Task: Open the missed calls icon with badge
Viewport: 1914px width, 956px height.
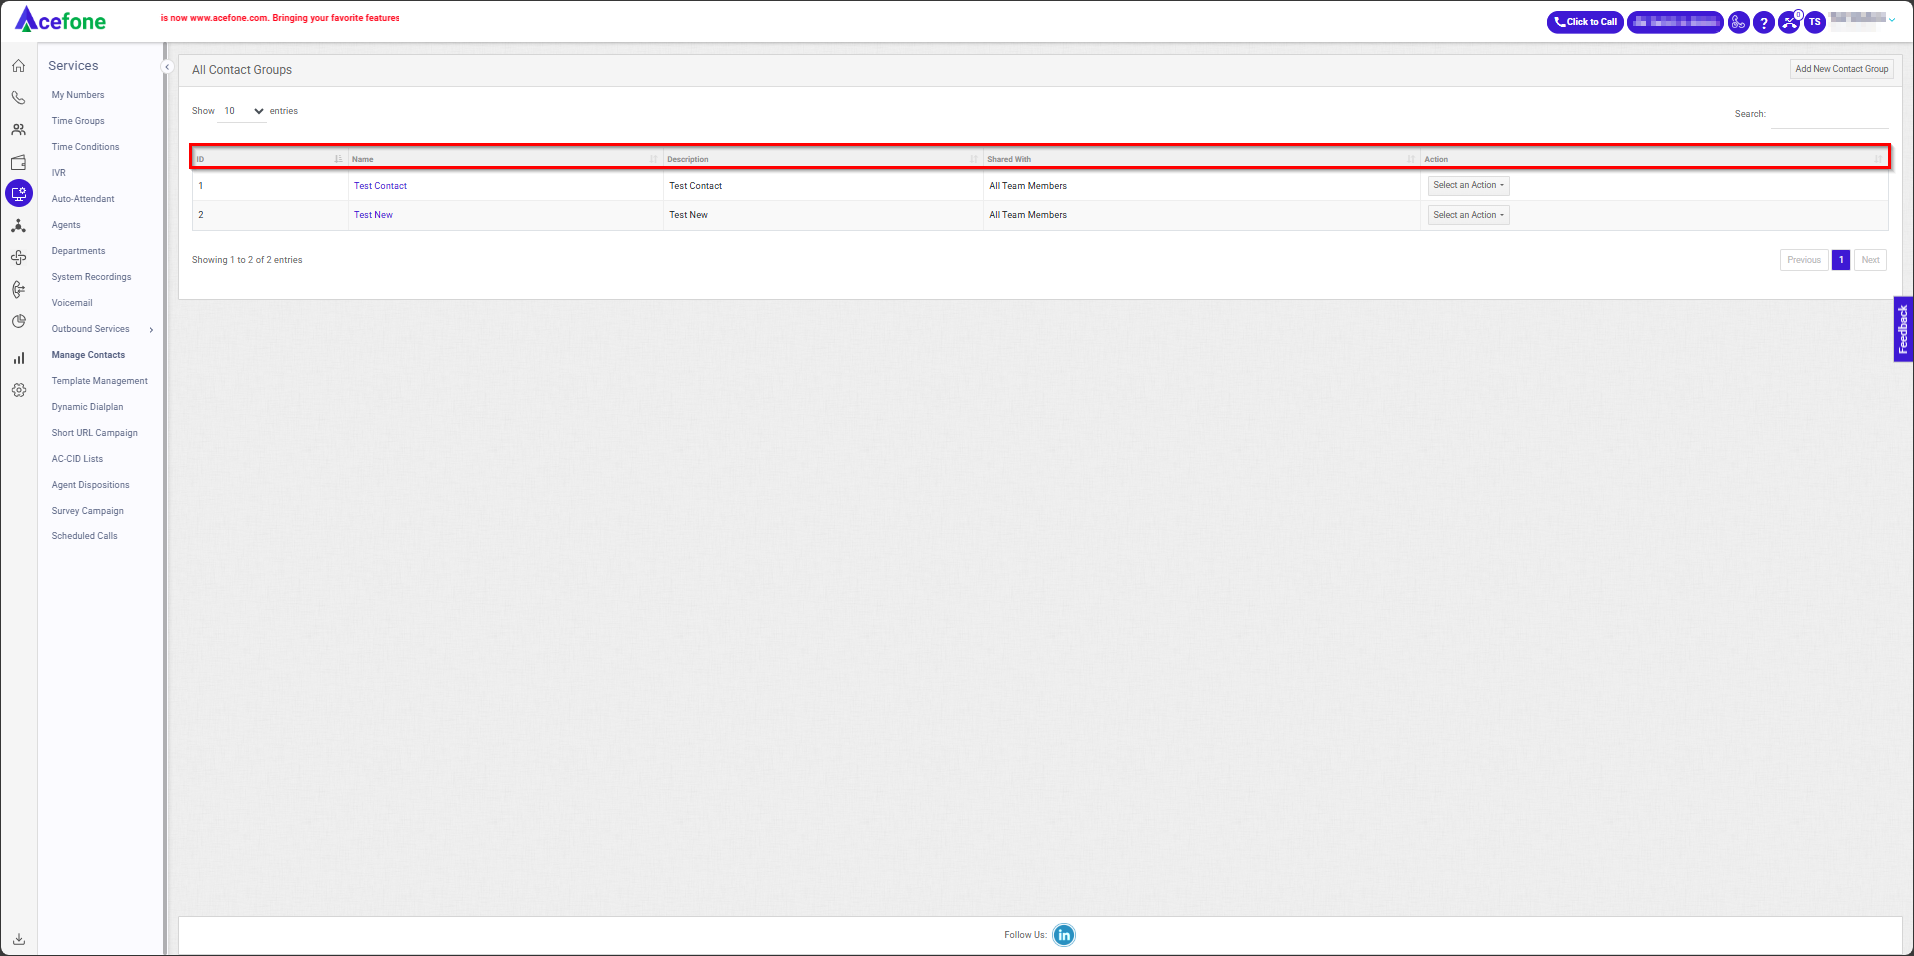Action: (x=1790, y=22)
